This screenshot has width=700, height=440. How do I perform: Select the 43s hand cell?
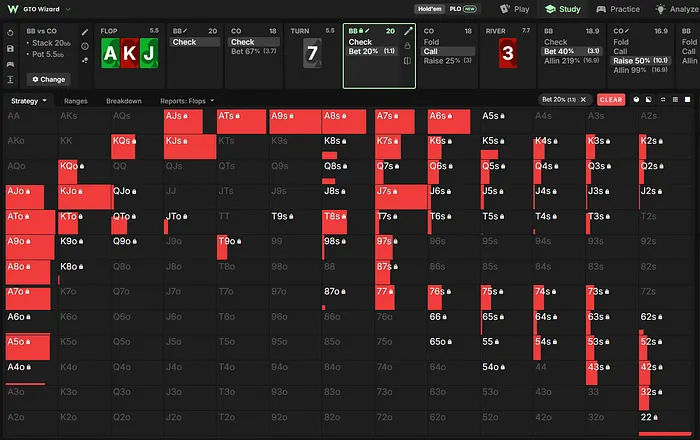[x=611, y=373]
